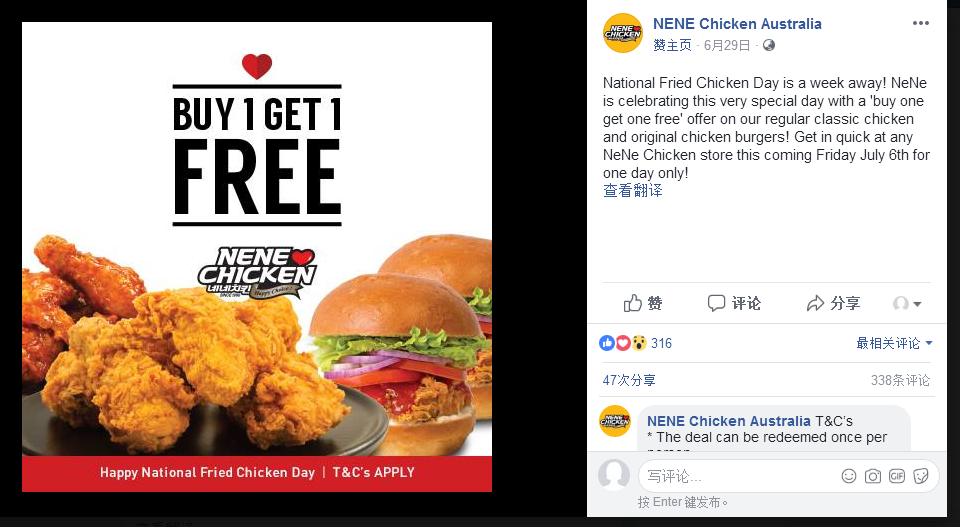Click the NENE Chicken profile picture in post header
This screenshot has width=960, height=527.
(x=623, y=33)
